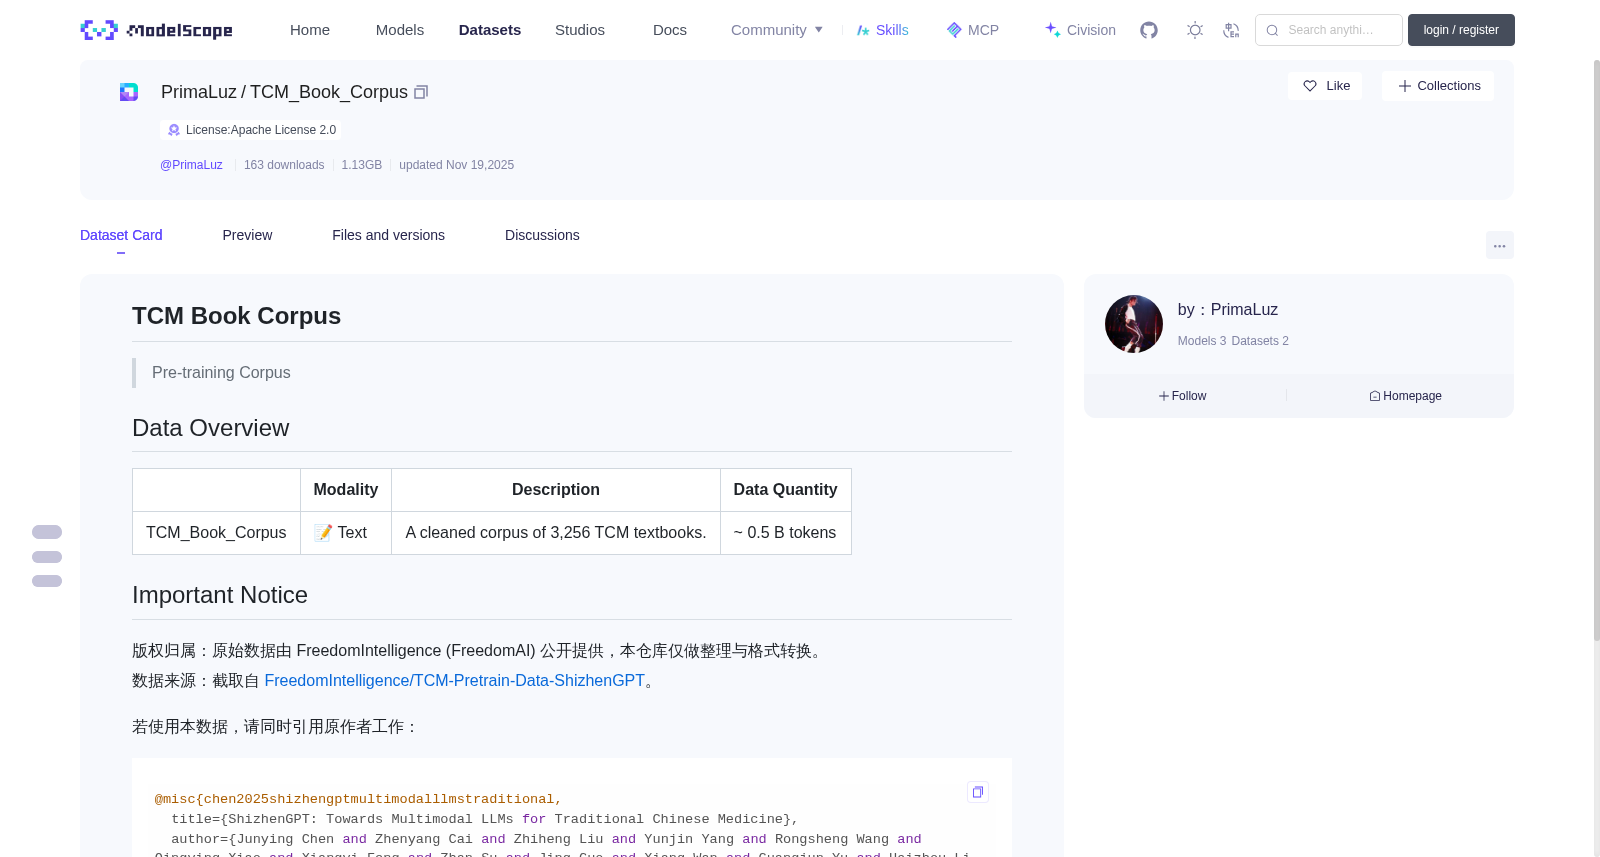The width and height of the screenshot is (1600, 857).
Task: Click the 'updated Nov 19,2025' text
Action: (456, 165)
